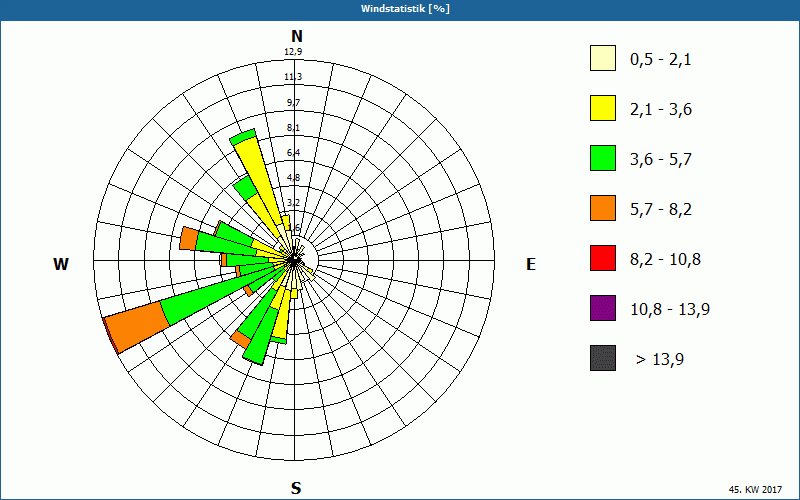Click the '10,8 - 13,9' legend text

pos(670,310)
